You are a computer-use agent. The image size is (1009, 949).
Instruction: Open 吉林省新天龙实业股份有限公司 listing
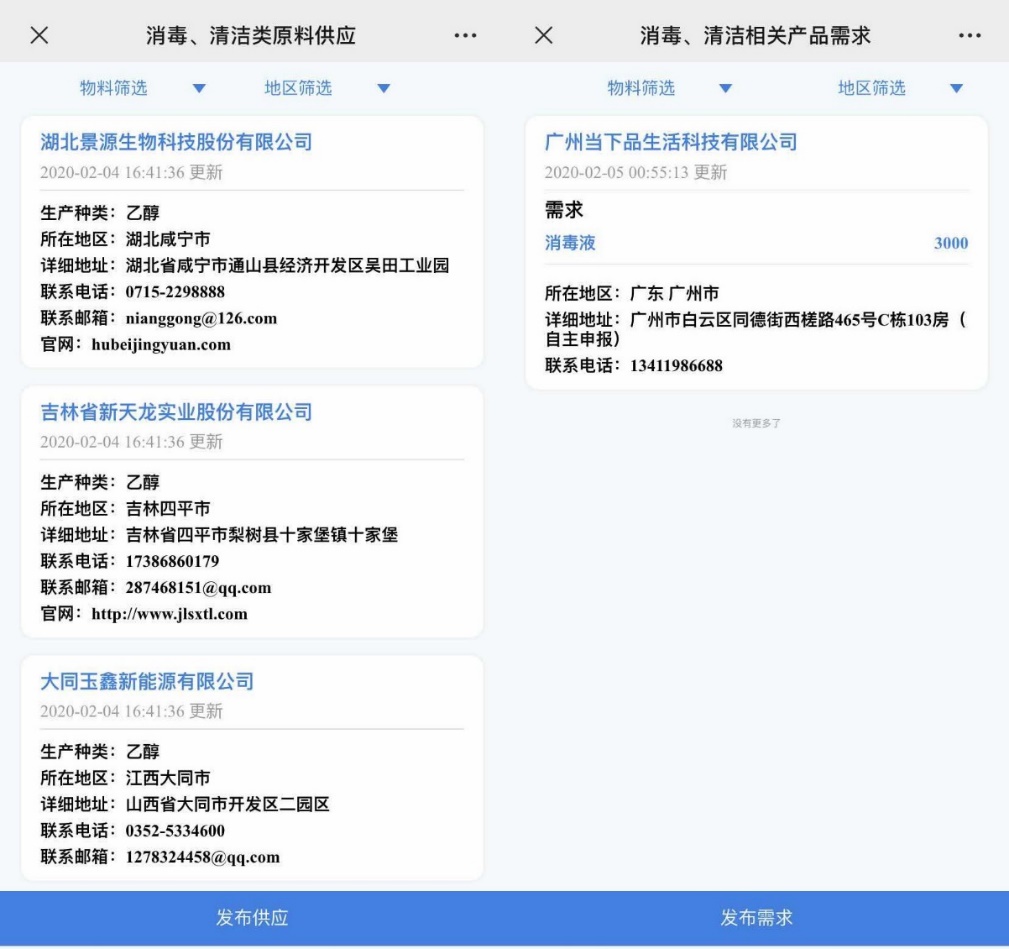pyautogui.click(x=176, y=412)
